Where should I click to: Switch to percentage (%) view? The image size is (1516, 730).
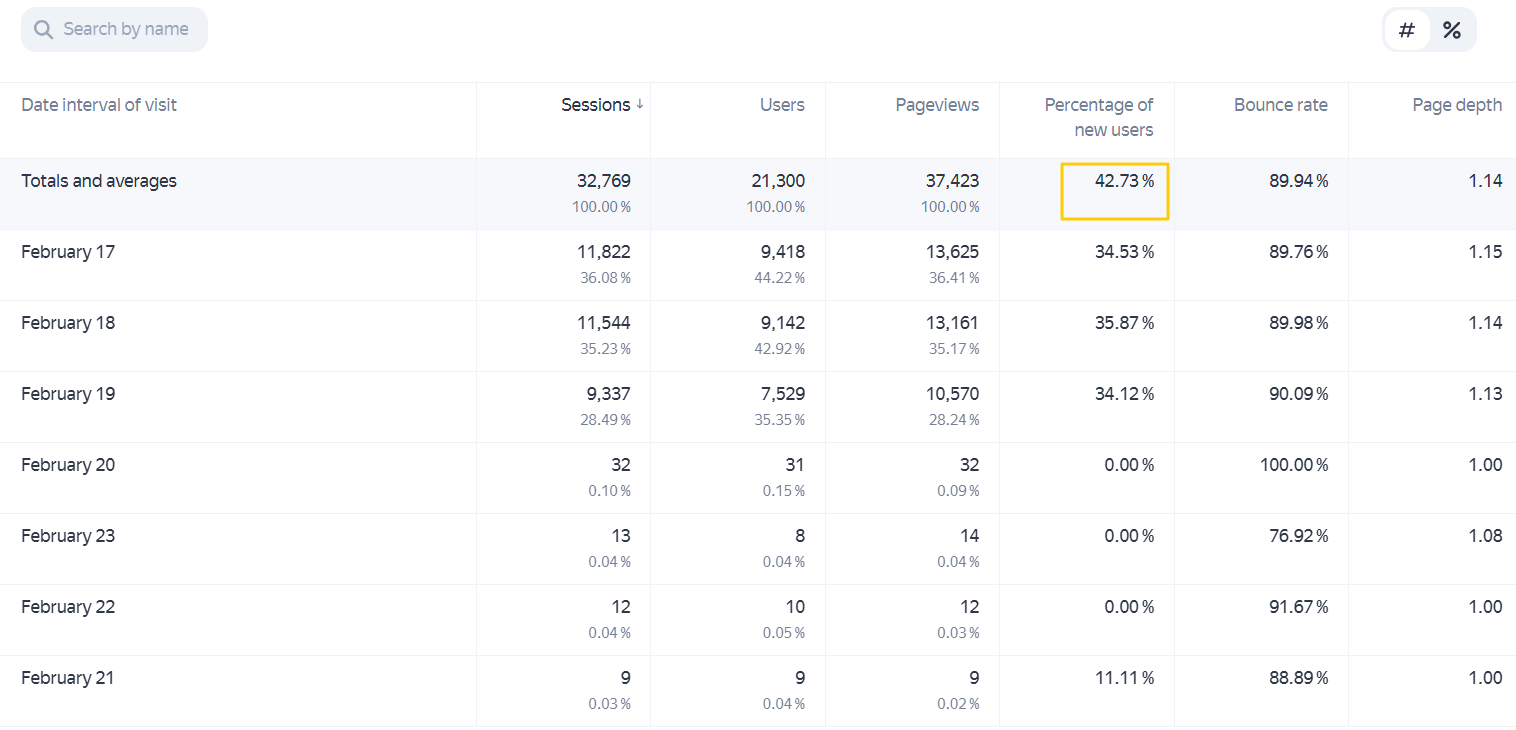tap(1451, 30)
